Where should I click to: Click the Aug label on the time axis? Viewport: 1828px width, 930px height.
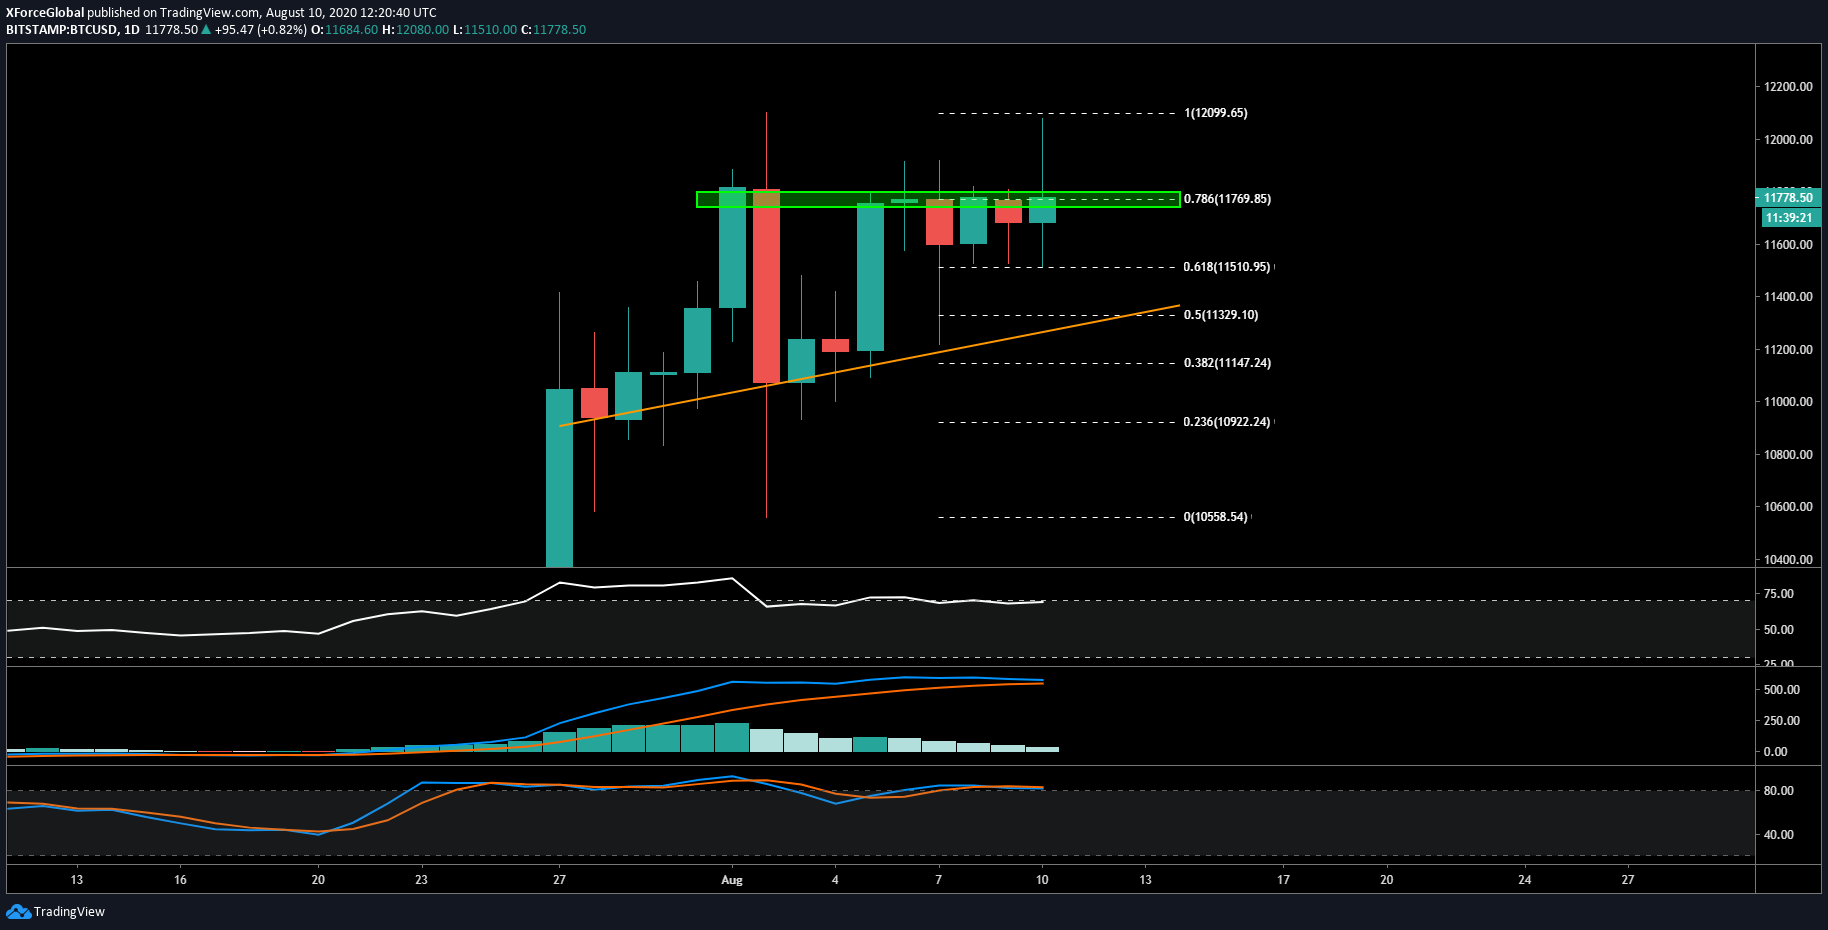(x=732, y=880)
